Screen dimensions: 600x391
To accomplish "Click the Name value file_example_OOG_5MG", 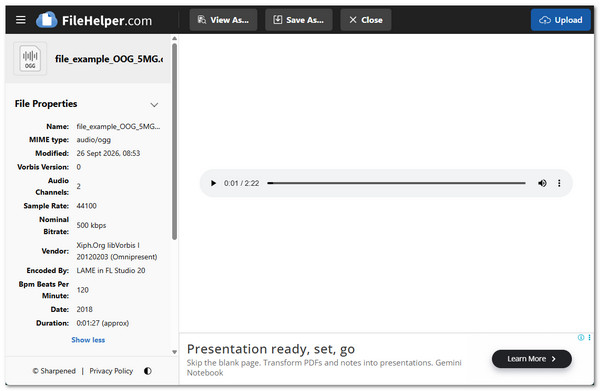I will coord(118,126).
